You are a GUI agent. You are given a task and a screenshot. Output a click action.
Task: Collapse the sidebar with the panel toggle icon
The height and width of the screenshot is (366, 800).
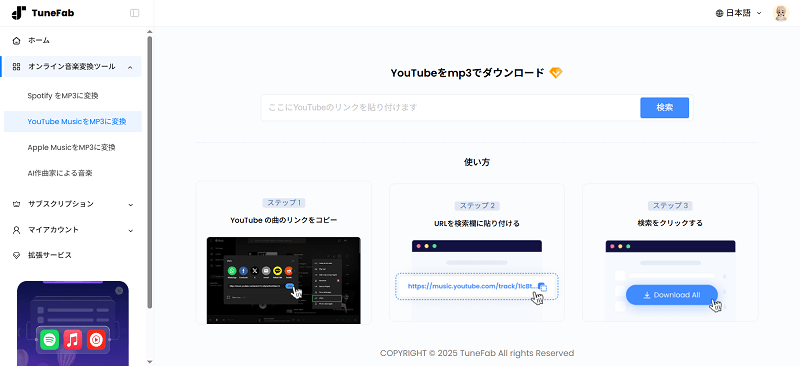pyautogui.click(x=135, y=13)
